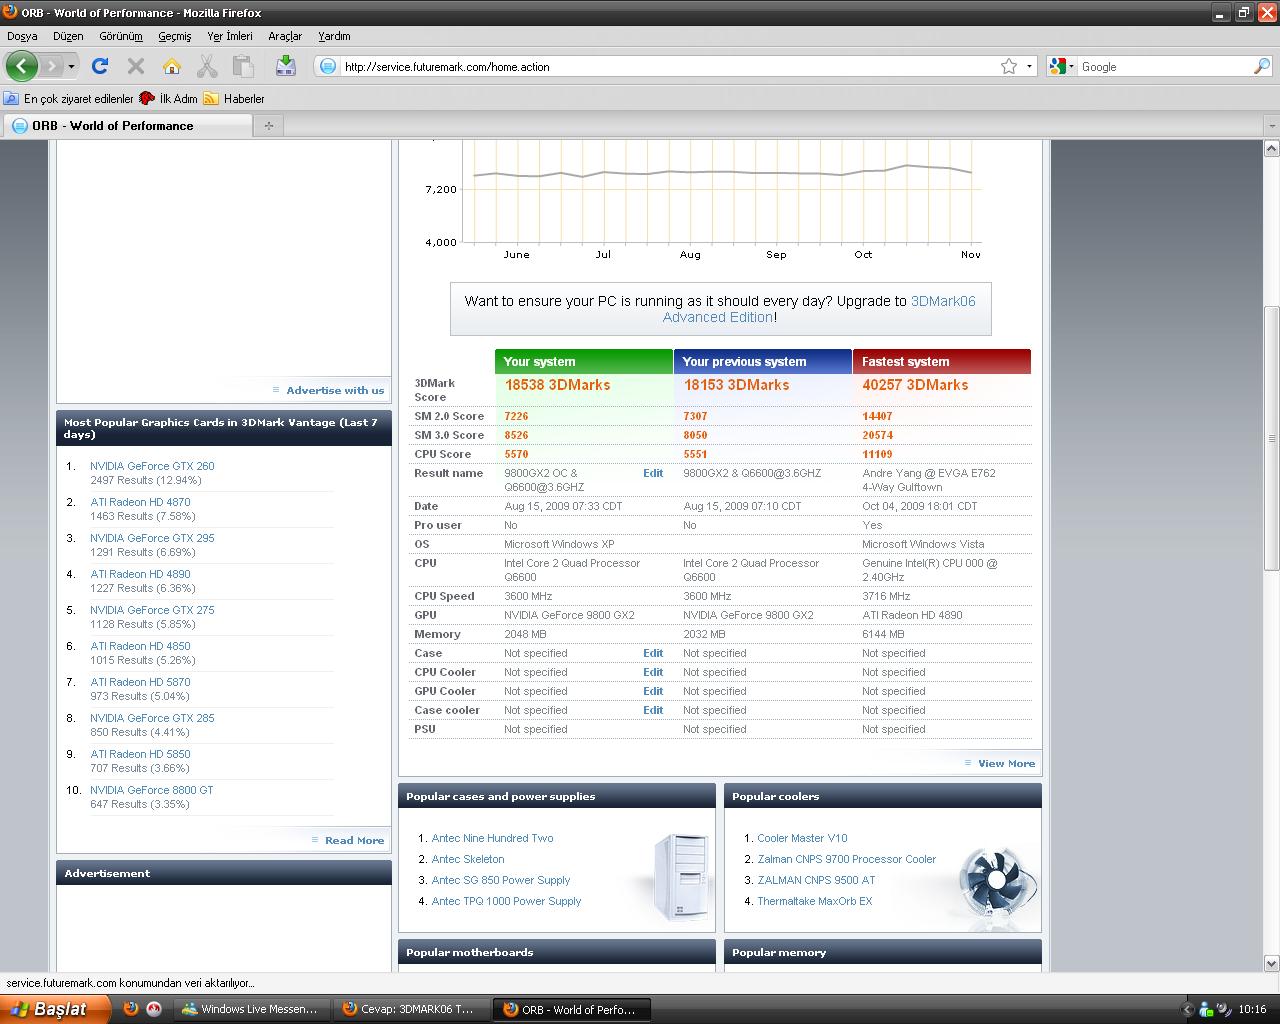The image size is (1280, 1024).
Task: Click the vertical scrollbar thumb
Action: [x=1271, y=438]
